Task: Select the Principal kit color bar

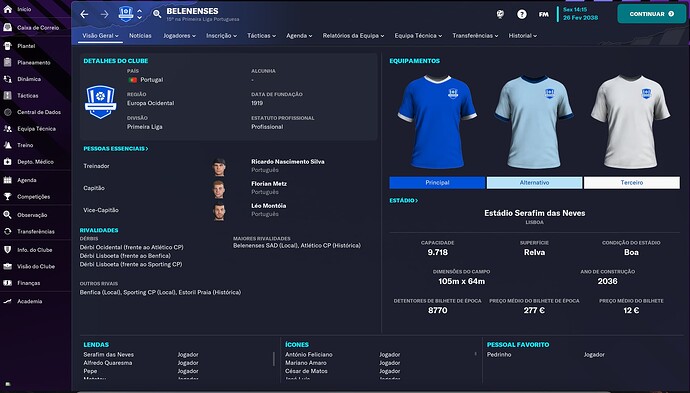Action: pos(437,183)
